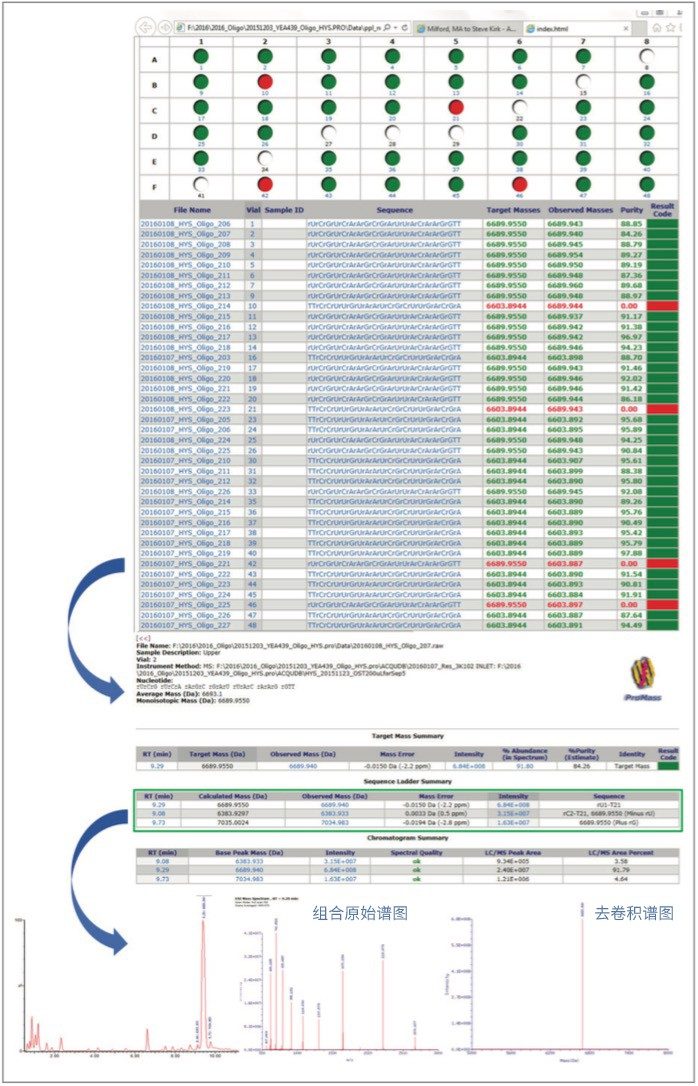Select empty well 27 in row D
The width and height of the screenshot is (698, 1086).
pyautogui.click(x=329, y=132)
